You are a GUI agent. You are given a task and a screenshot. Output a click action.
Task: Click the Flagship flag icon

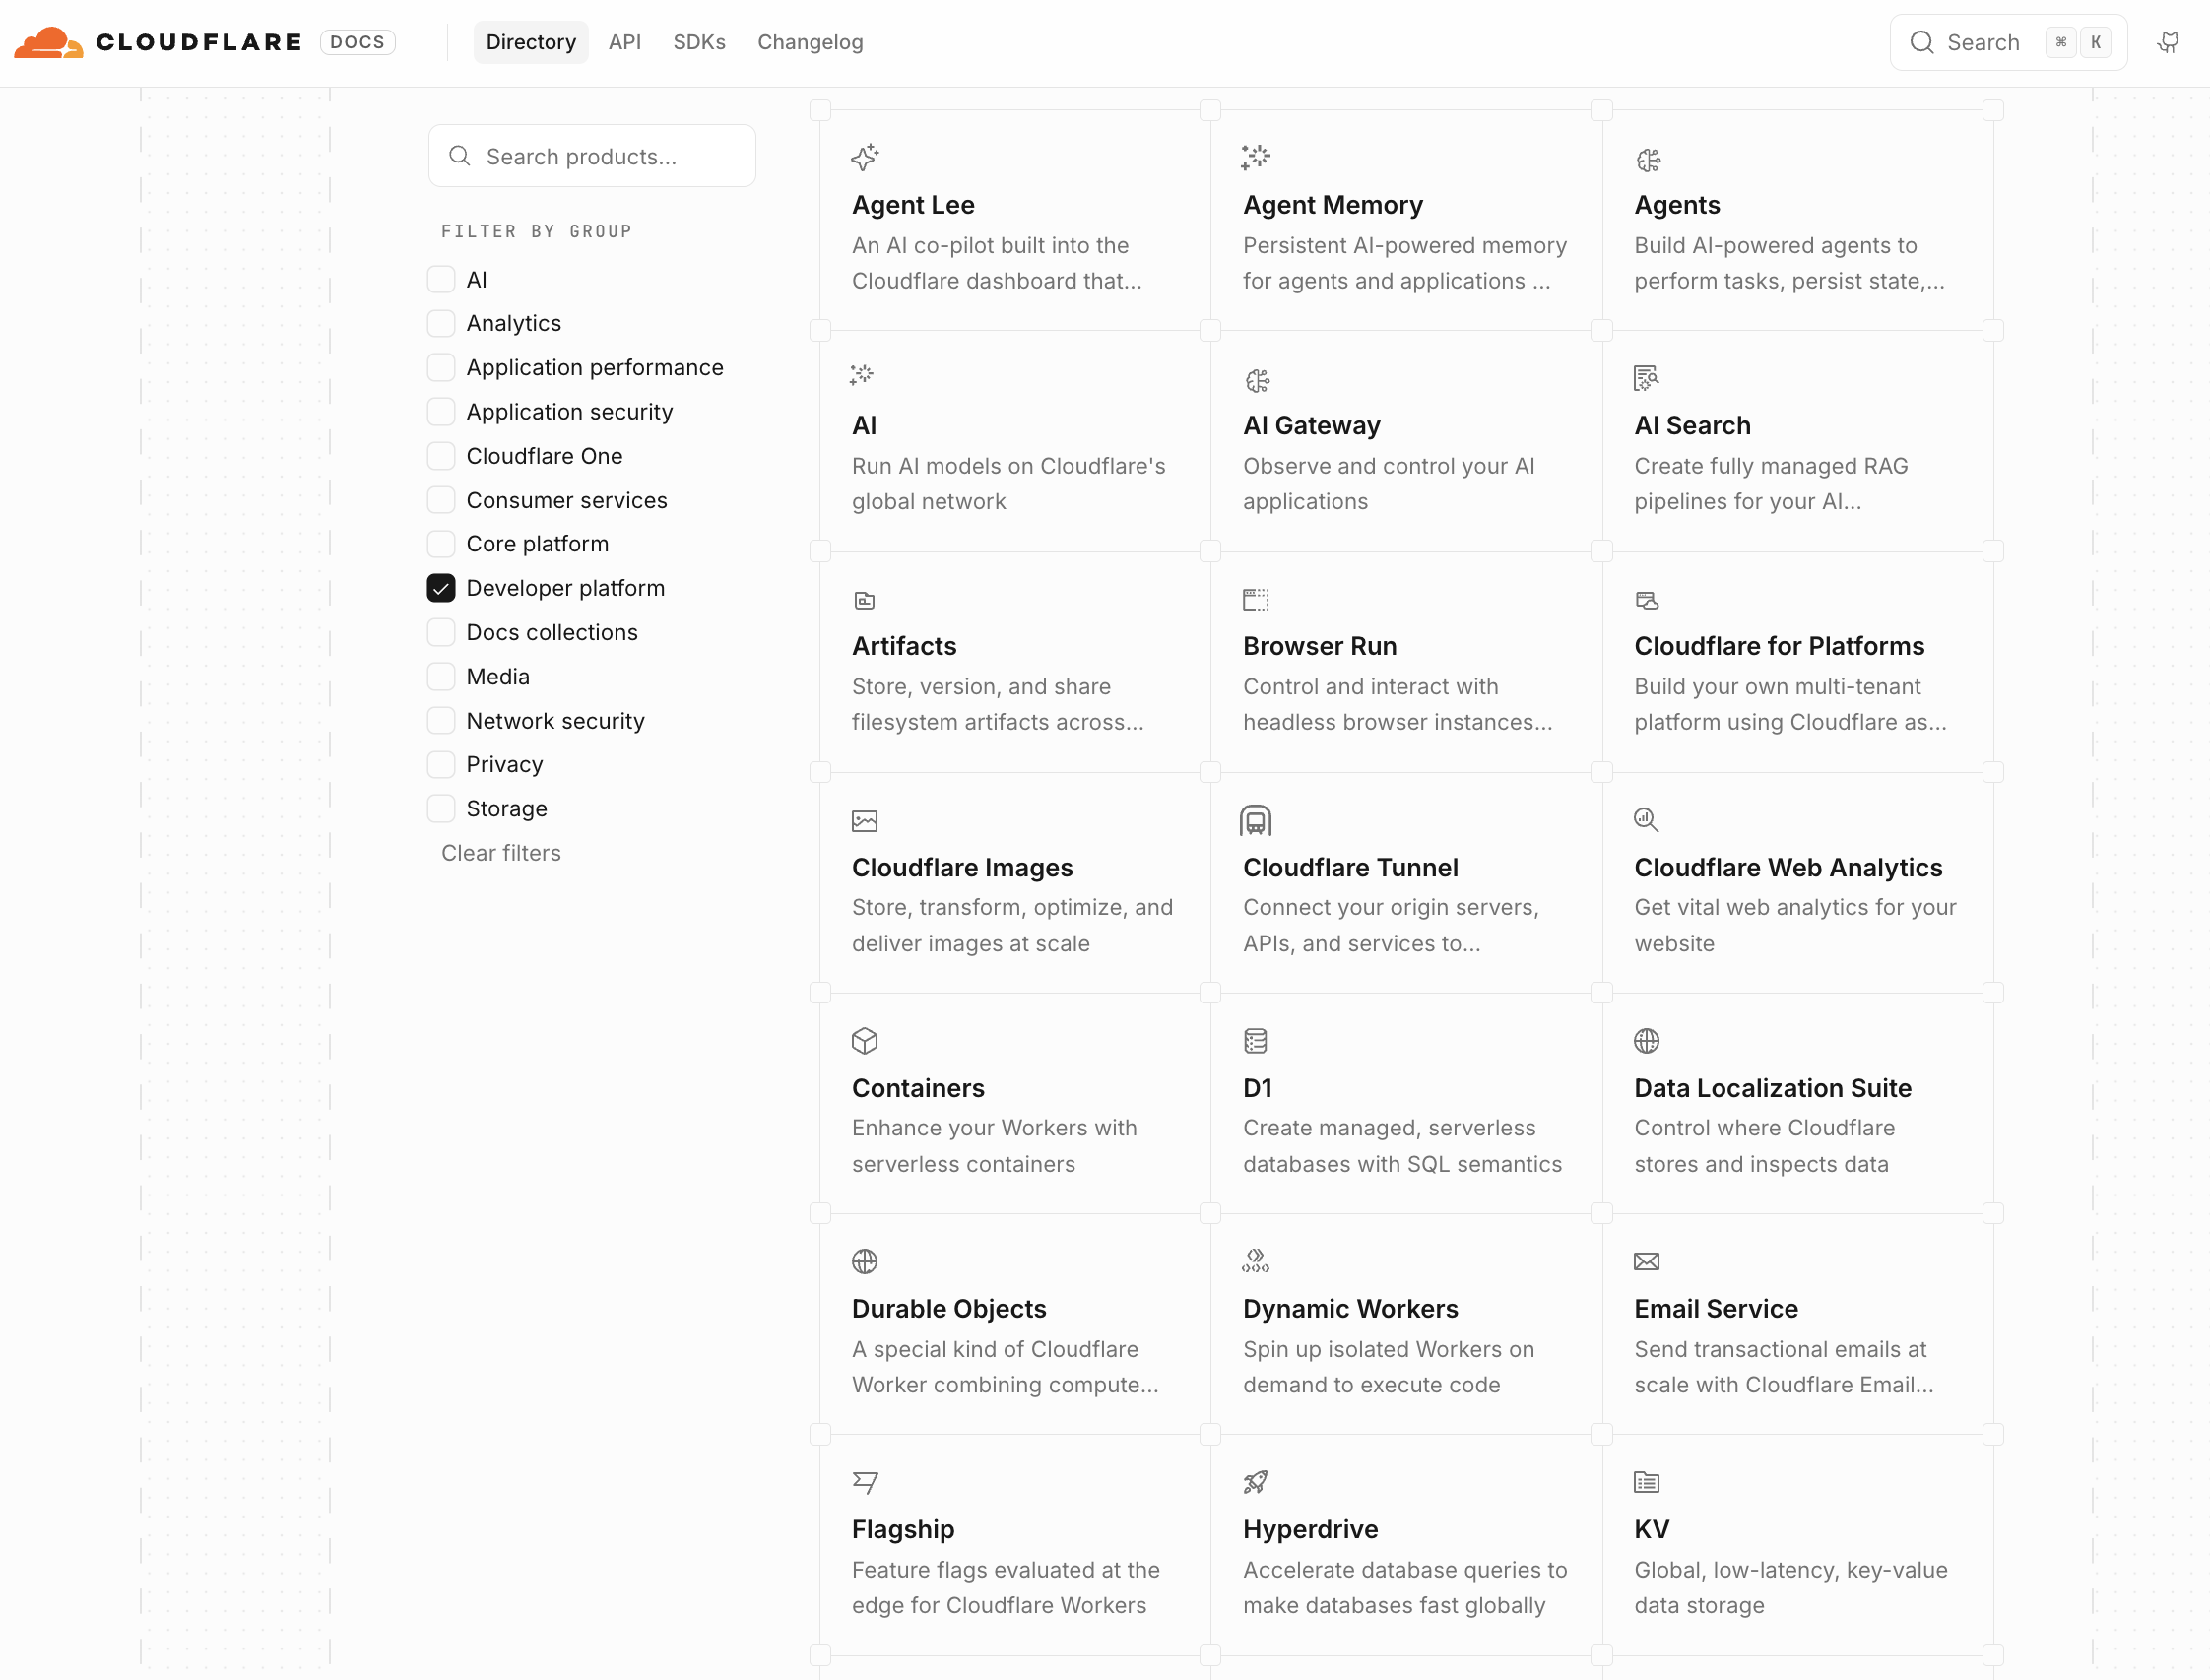pyautogui.click(x=865, y=1482)
